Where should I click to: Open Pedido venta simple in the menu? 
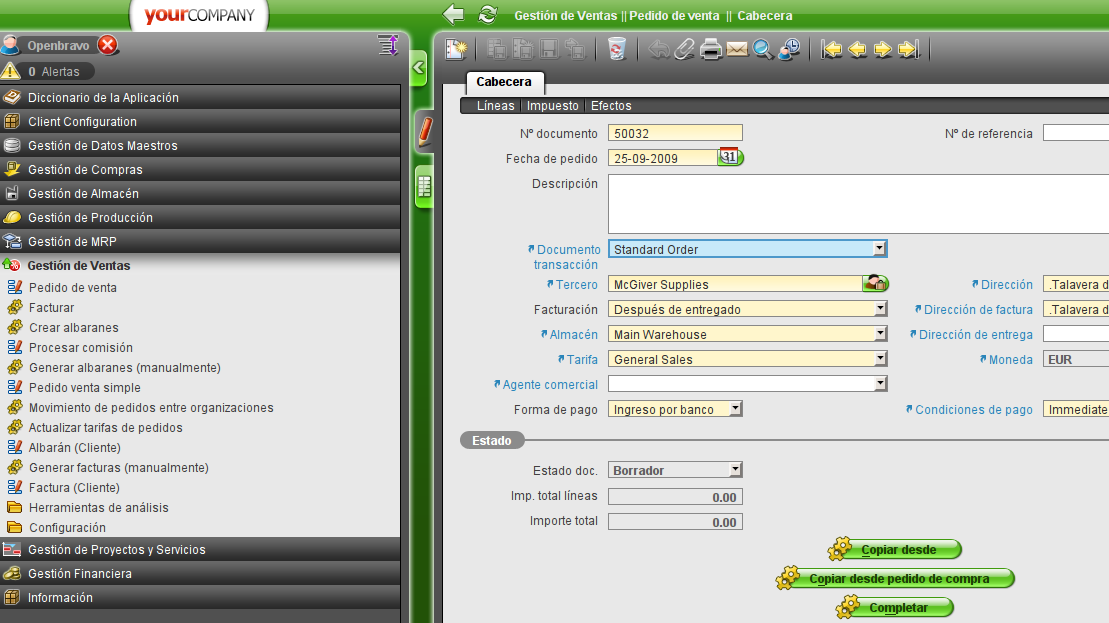click(x=85, y=388)
